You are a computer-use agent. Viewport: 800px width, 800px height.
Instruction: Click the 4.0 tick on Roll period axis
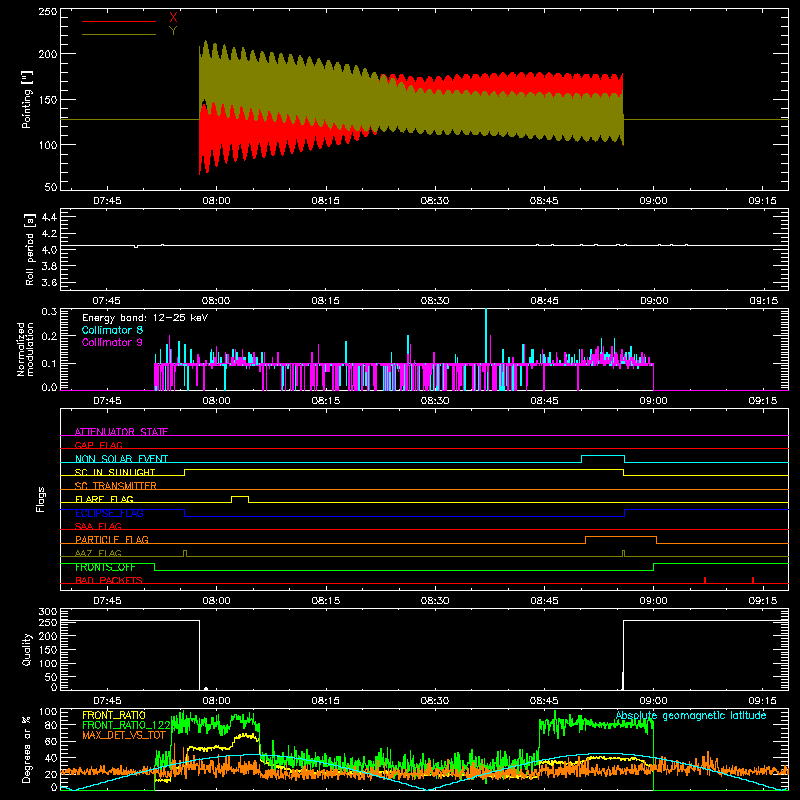click(49, 250)
